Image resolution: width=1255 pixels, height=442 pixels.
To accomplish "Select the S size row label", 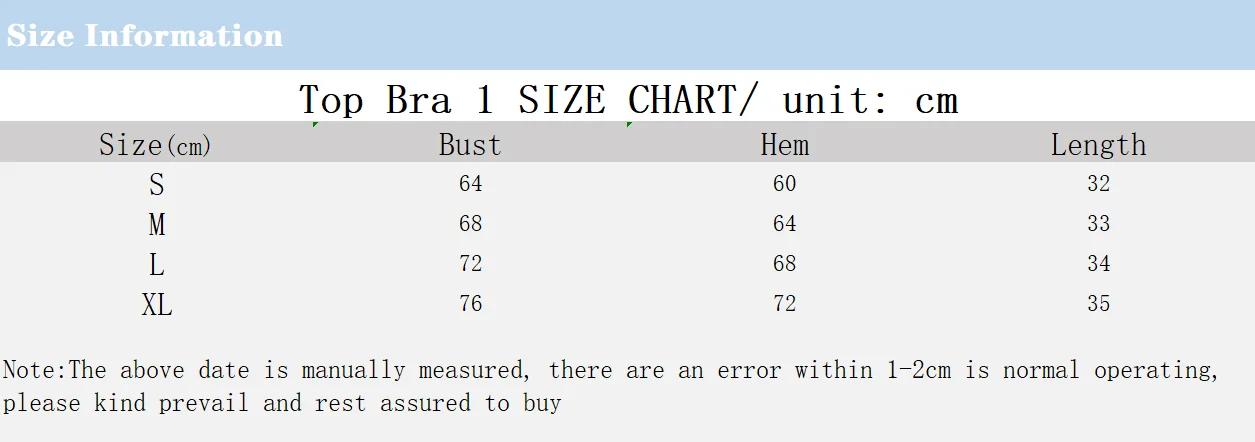I will (157, 185).
